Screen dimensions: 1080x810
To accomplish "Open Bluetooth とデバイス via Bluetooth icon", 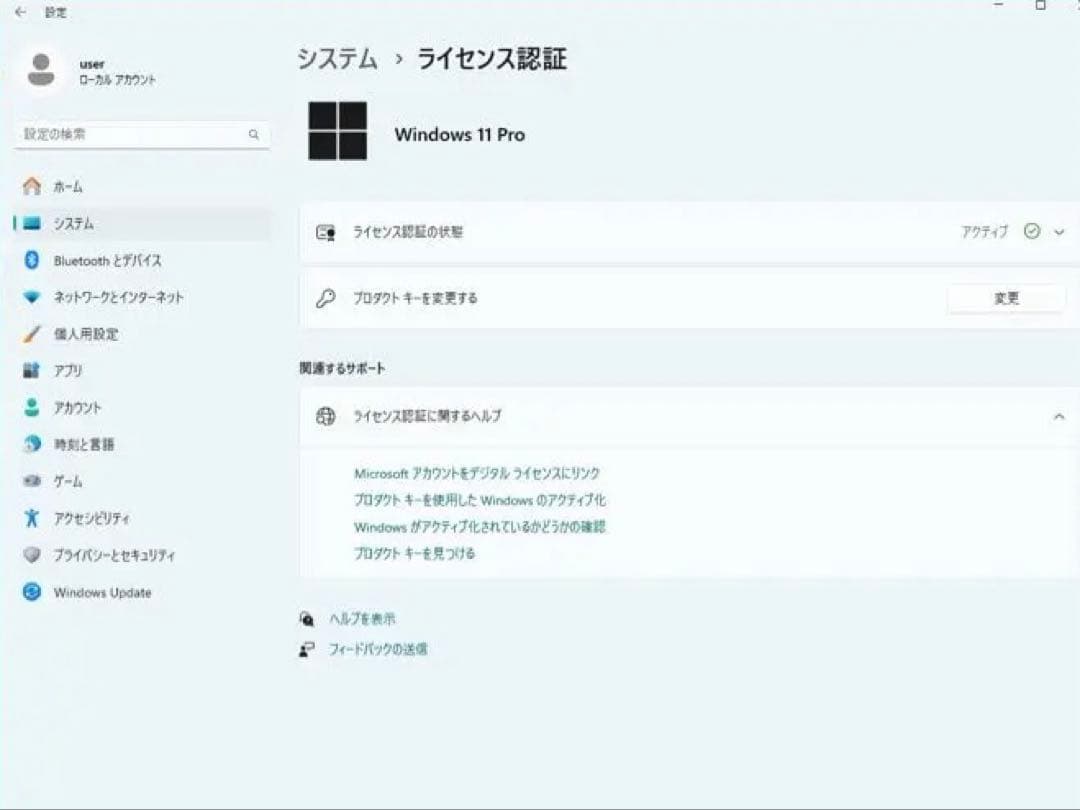I will 33,260.
